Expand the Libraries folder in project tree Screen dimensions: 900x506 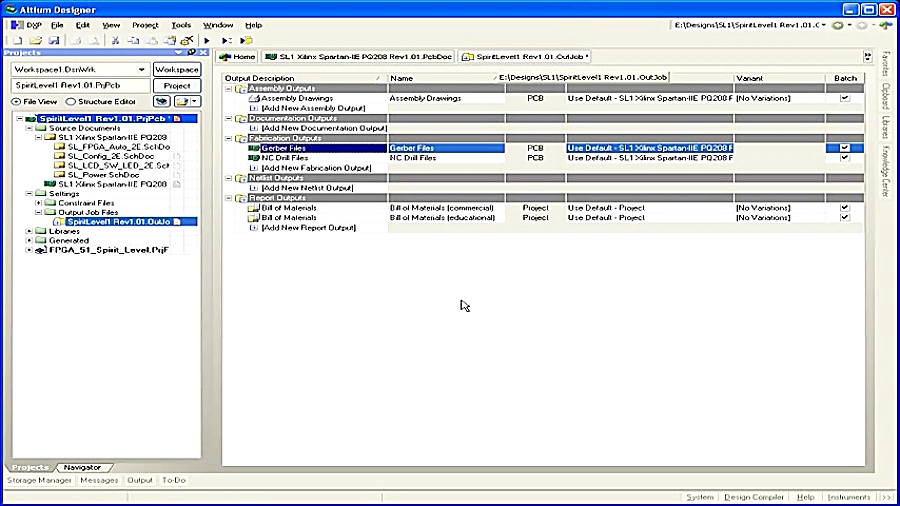pos(29,231)
